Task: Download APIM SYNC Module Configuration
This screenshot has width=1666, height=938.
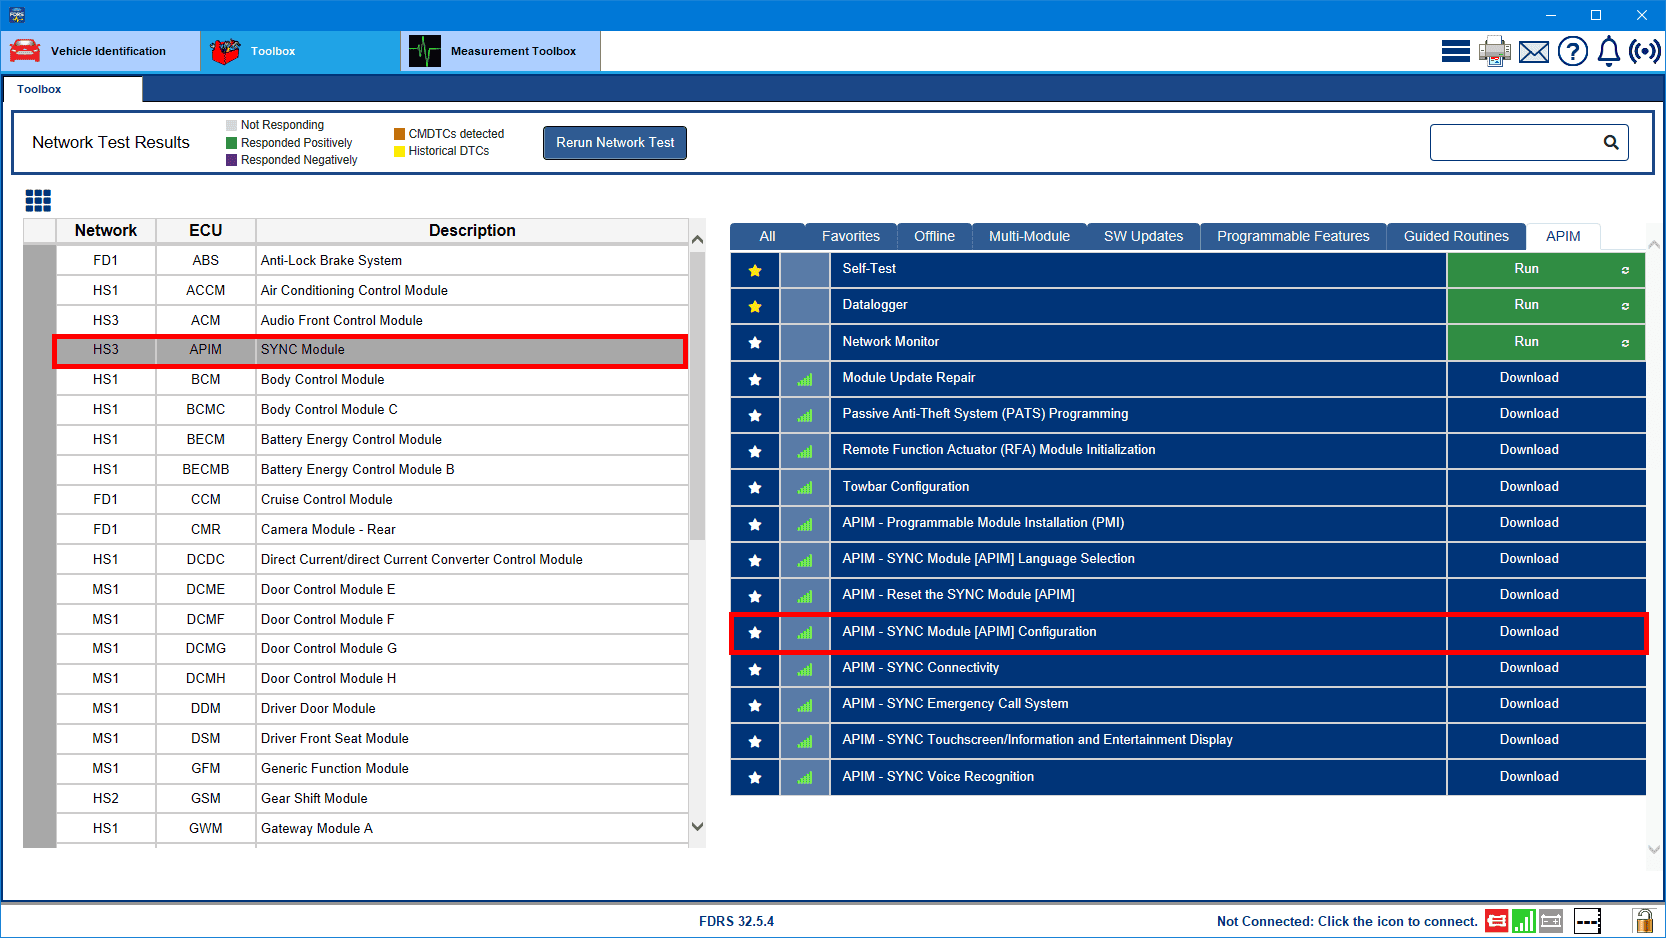Action: click(x=1528, y=632)
